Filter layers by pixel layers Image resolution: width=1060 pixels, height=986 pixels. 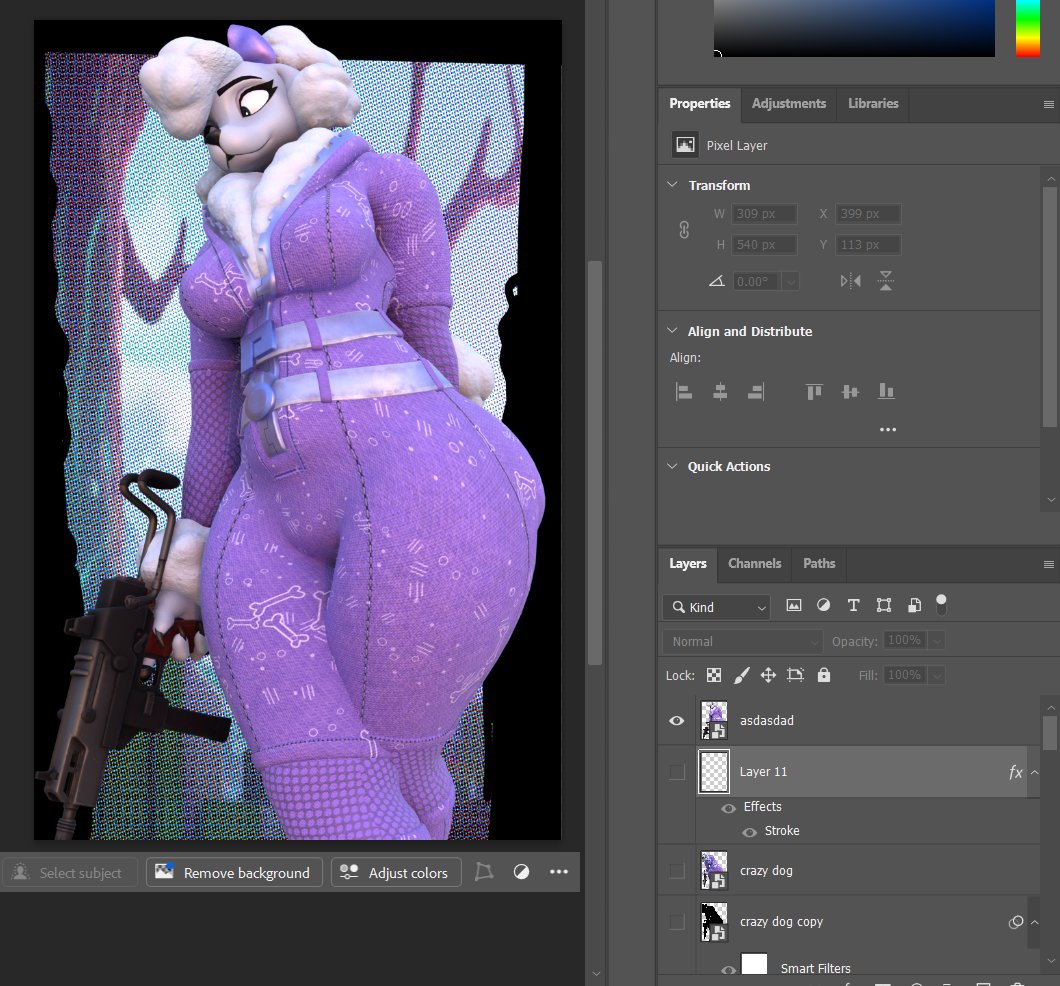794,606
